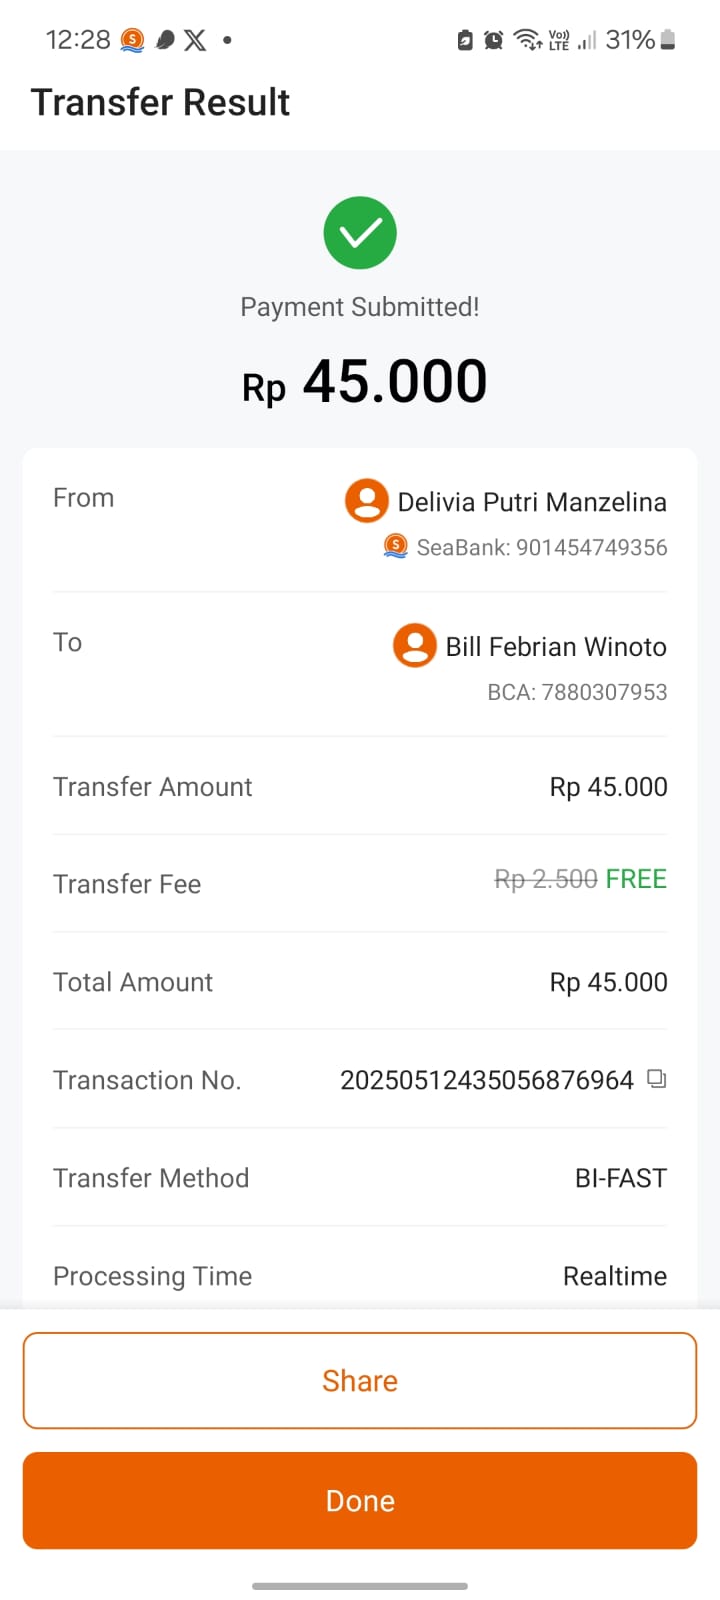Tap recipient Bill Febrian's avatar icon
The width and height of the screenshot is (720, 1600).
415,645
